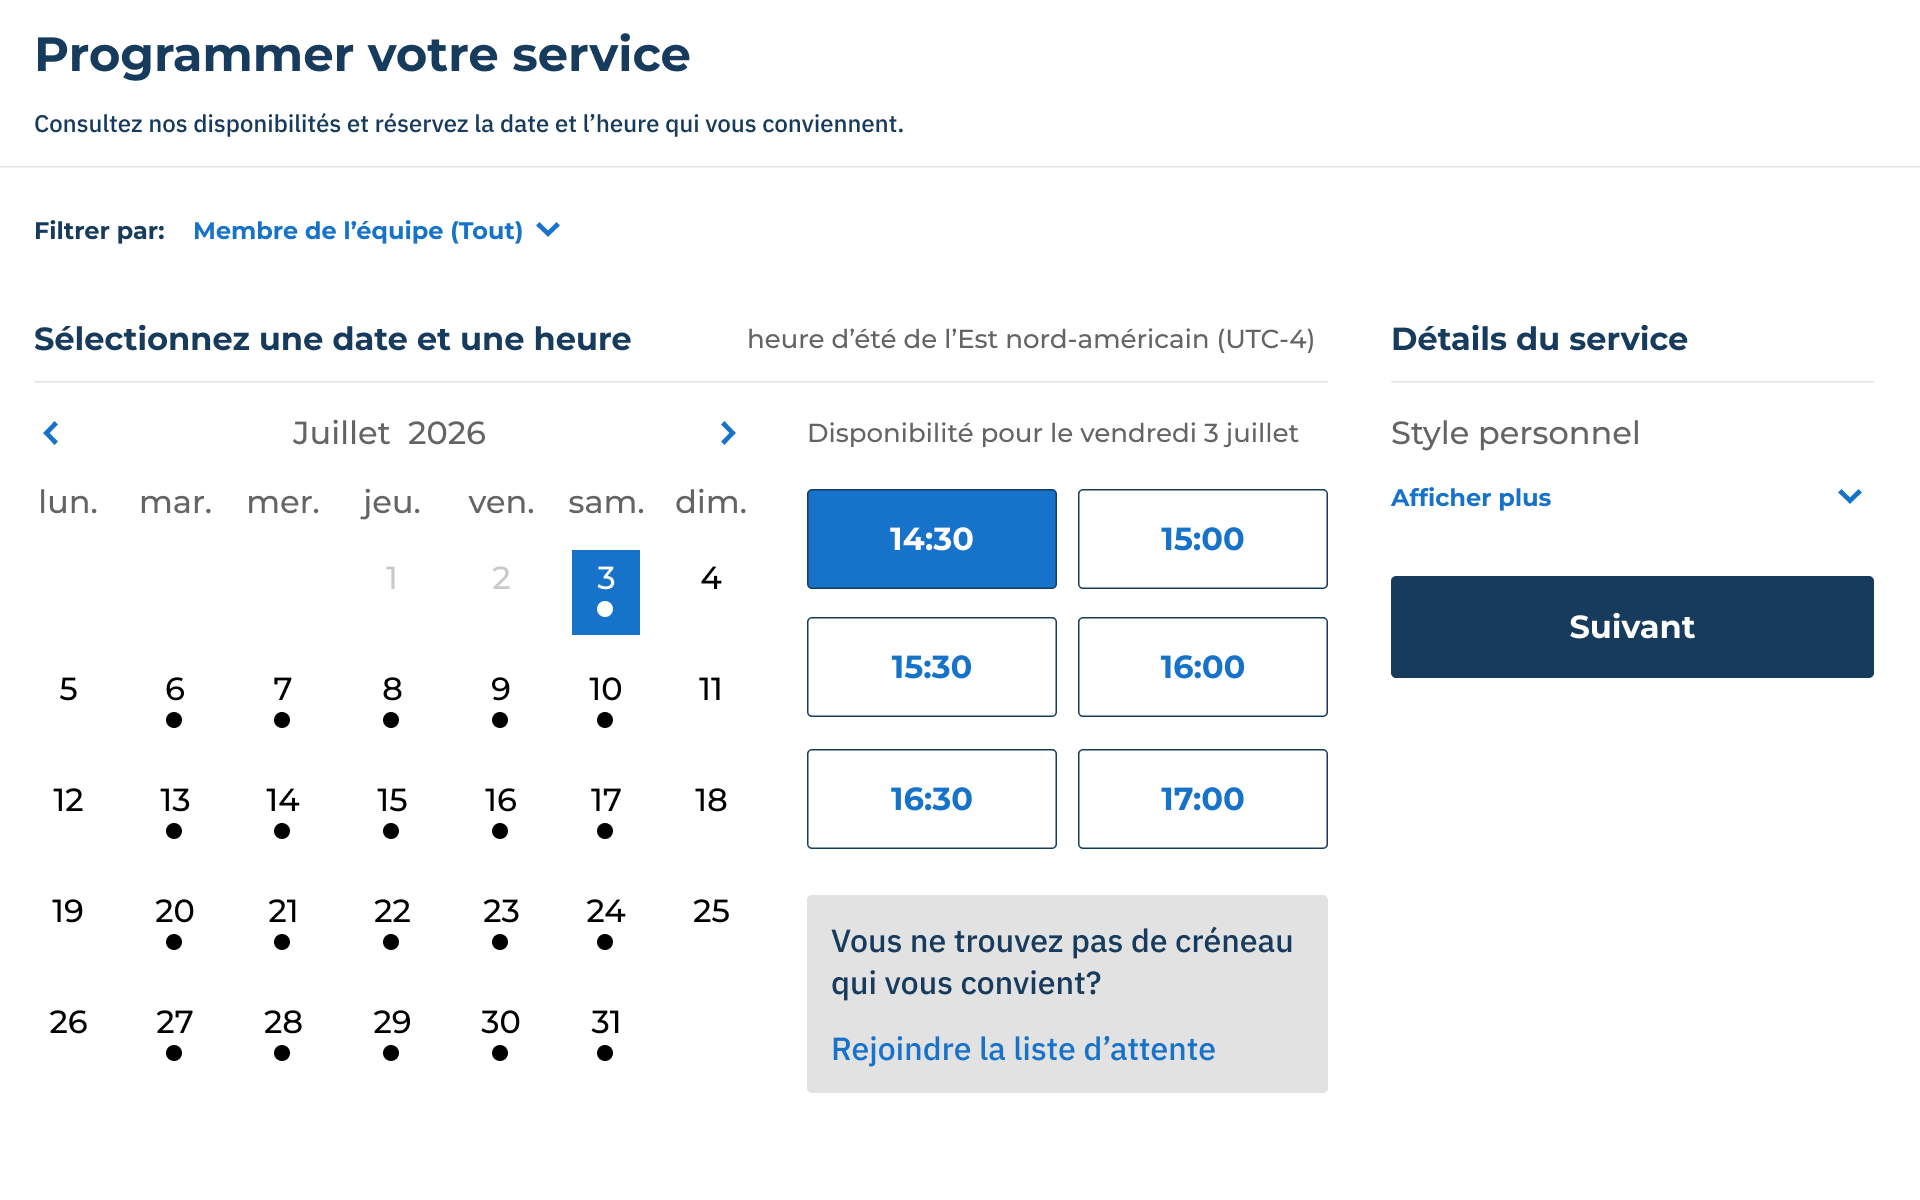Choose July 24 in the calendar
Screen dimensions: 1920x1200
click(605, 924)
